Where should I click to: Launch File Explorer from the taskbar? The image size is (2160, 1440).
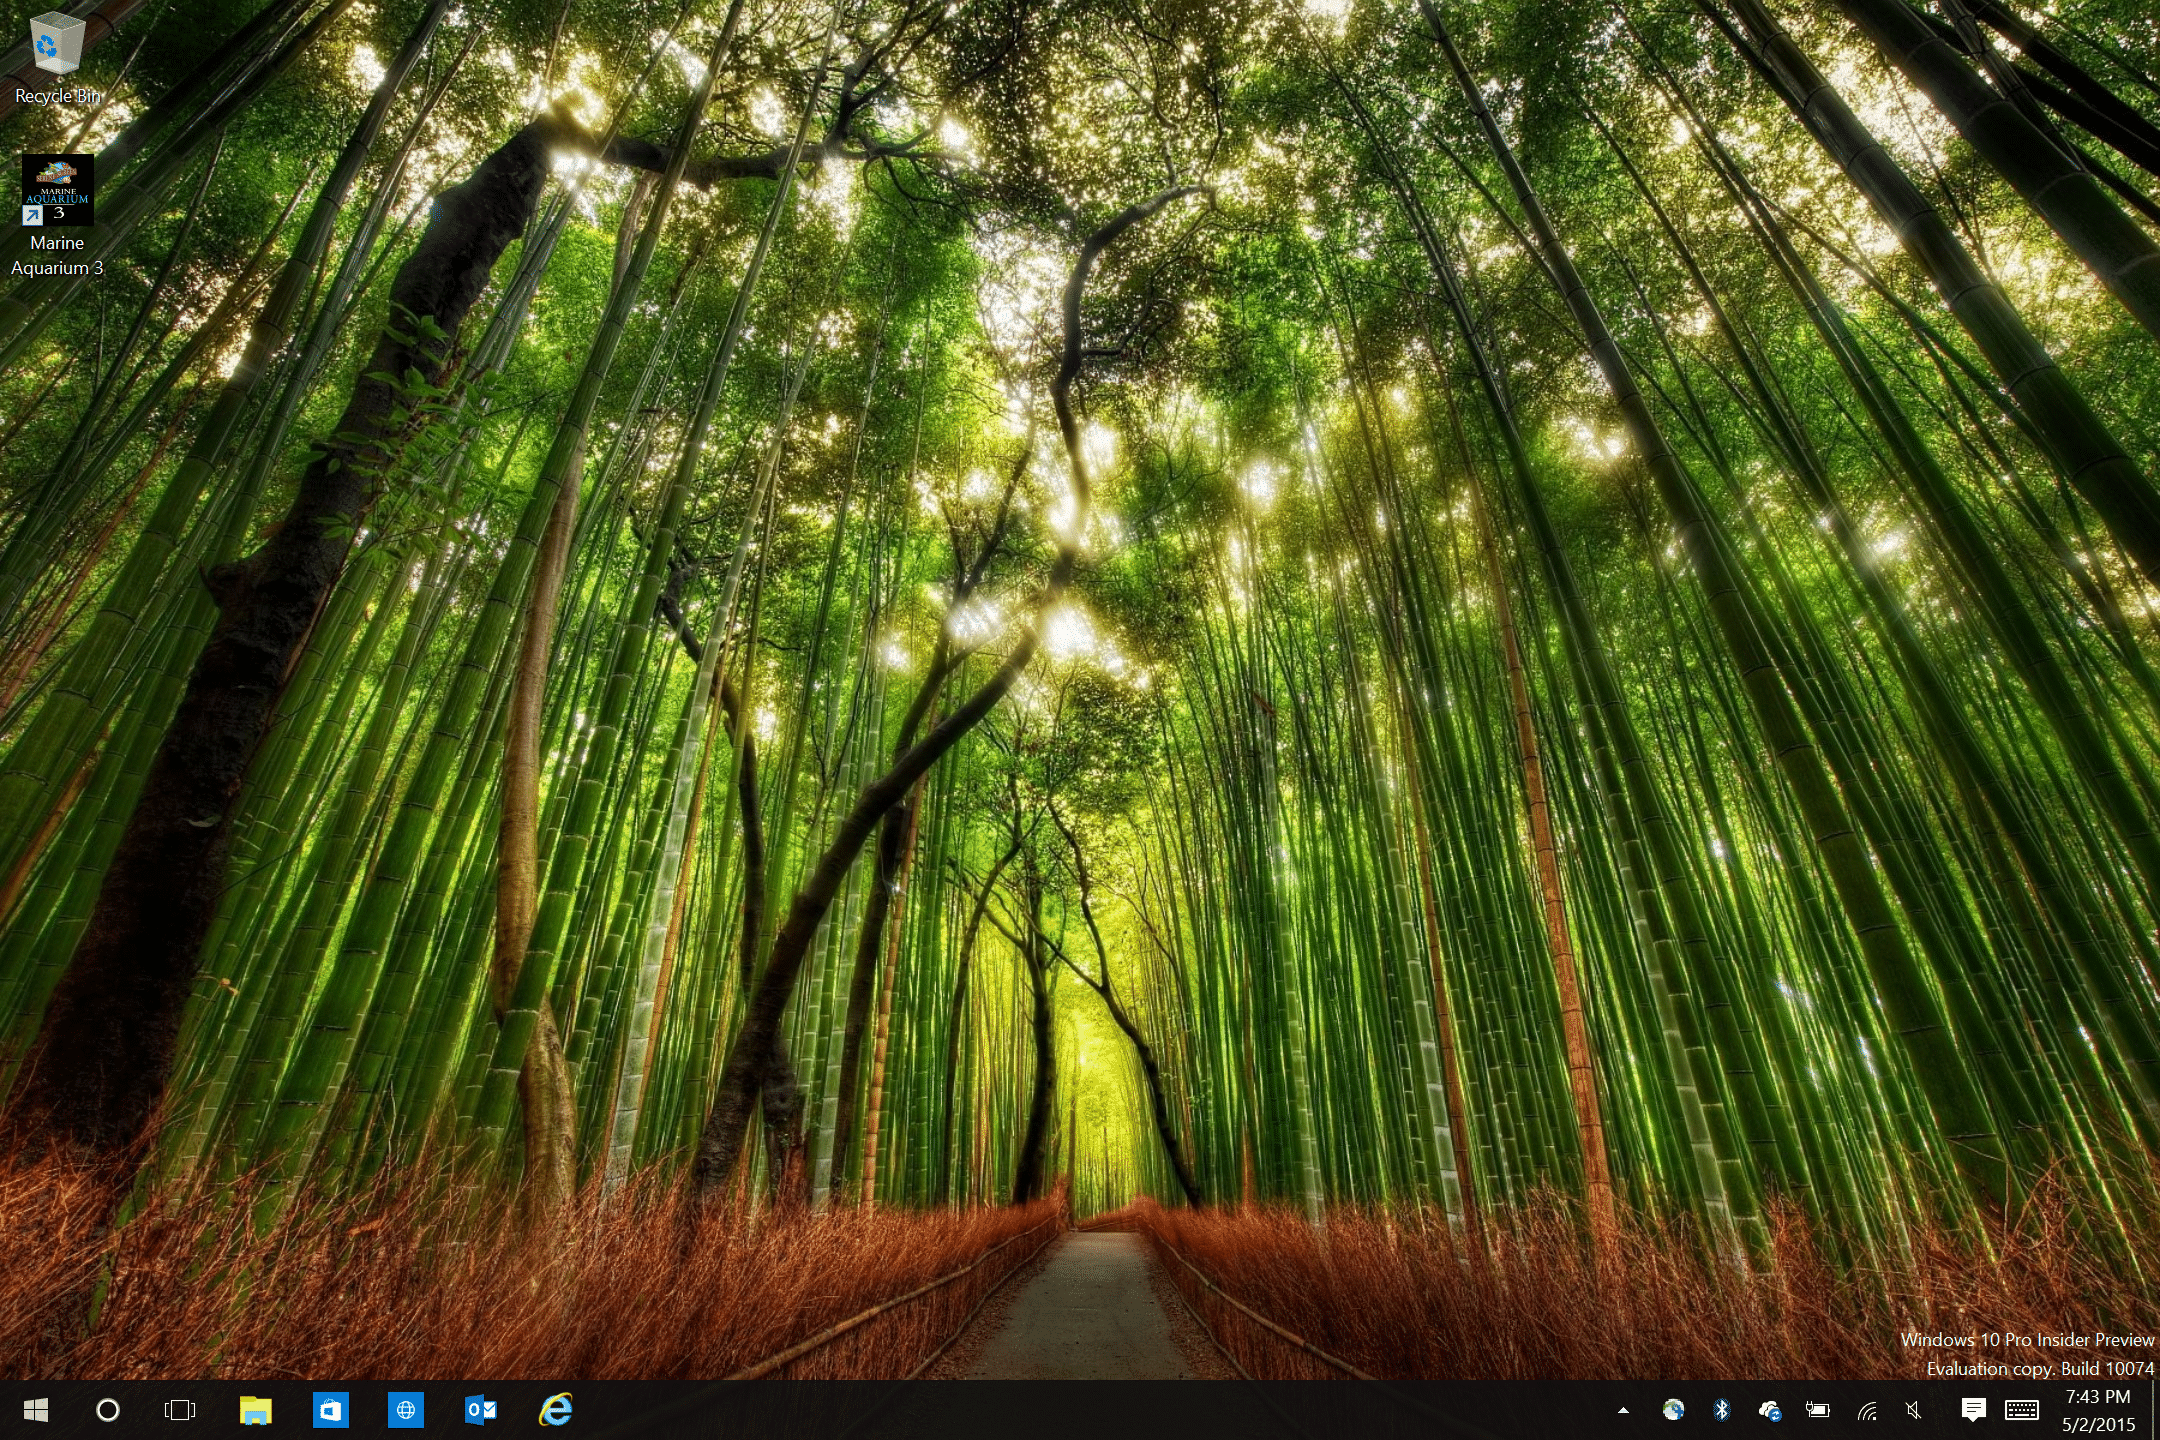coord(256,1410)
